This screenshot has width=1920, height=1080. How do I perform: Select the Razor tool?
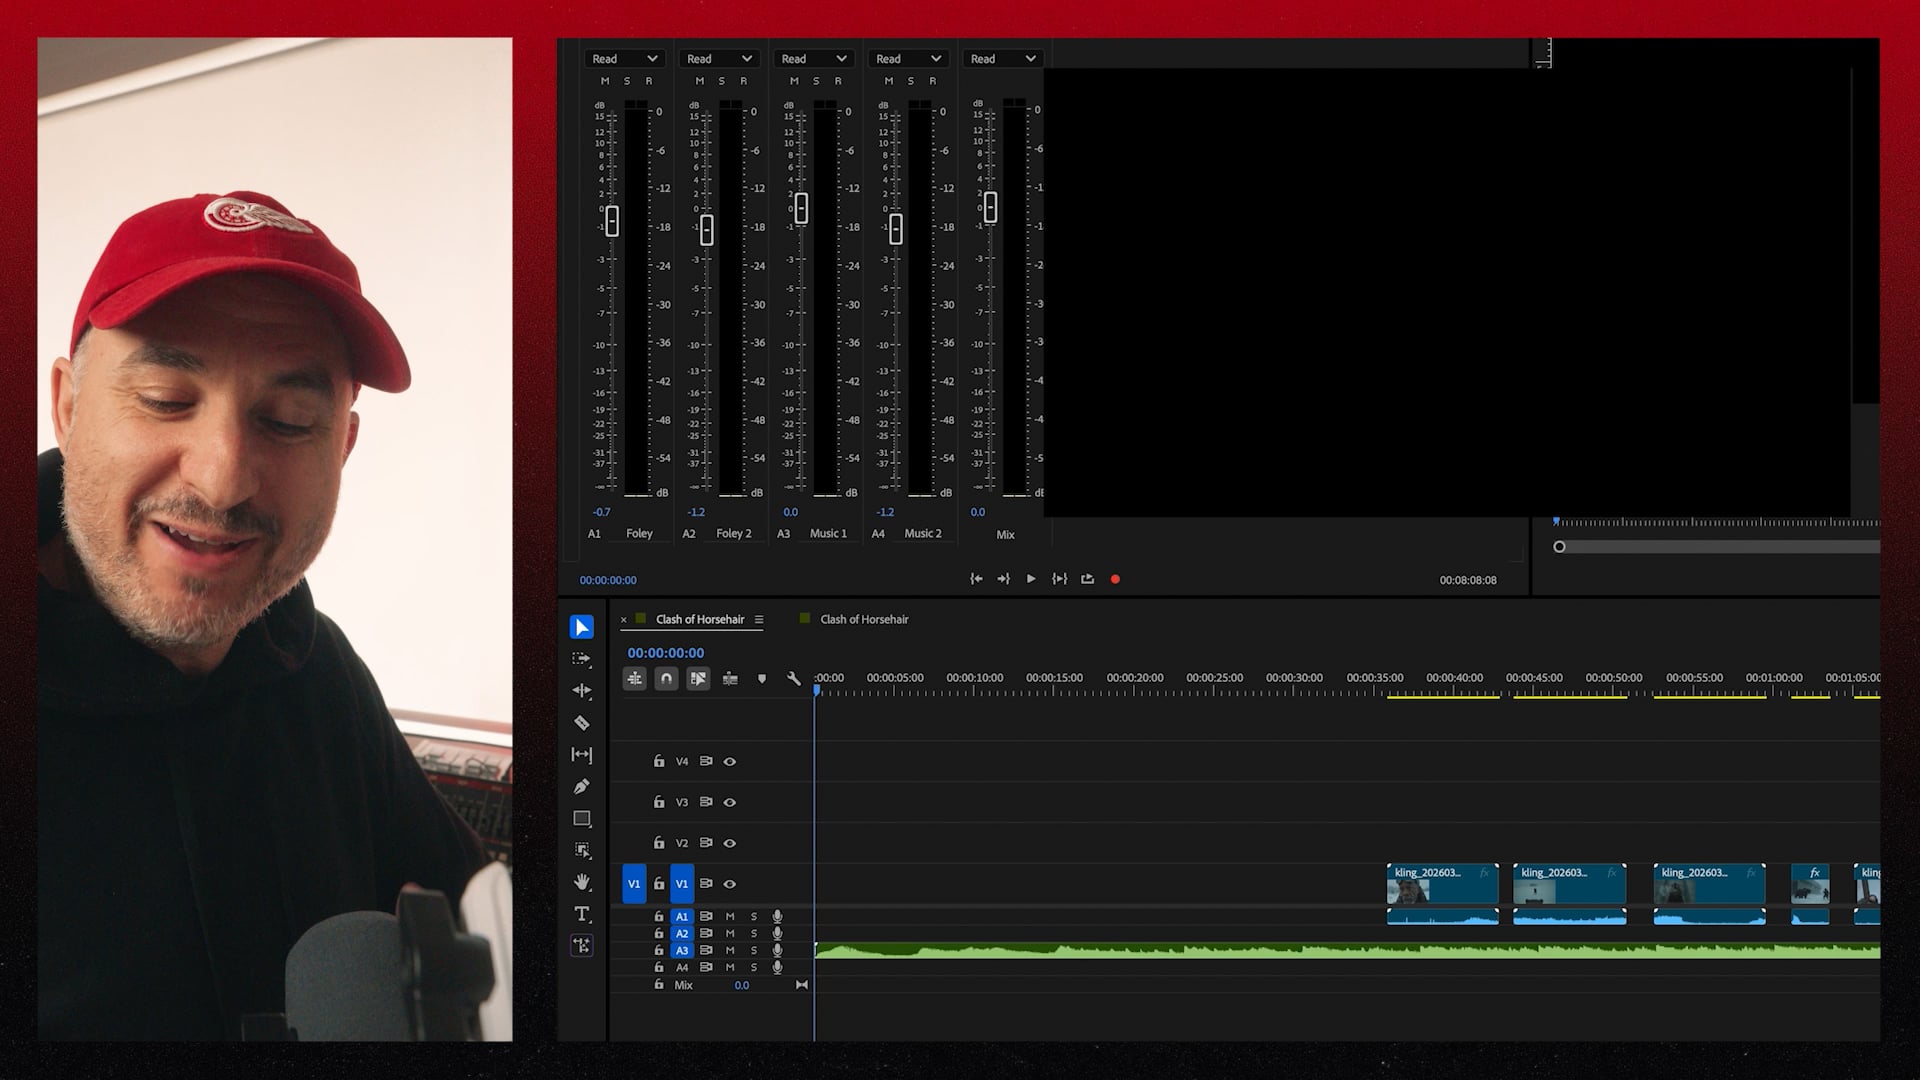coord(583,723)
